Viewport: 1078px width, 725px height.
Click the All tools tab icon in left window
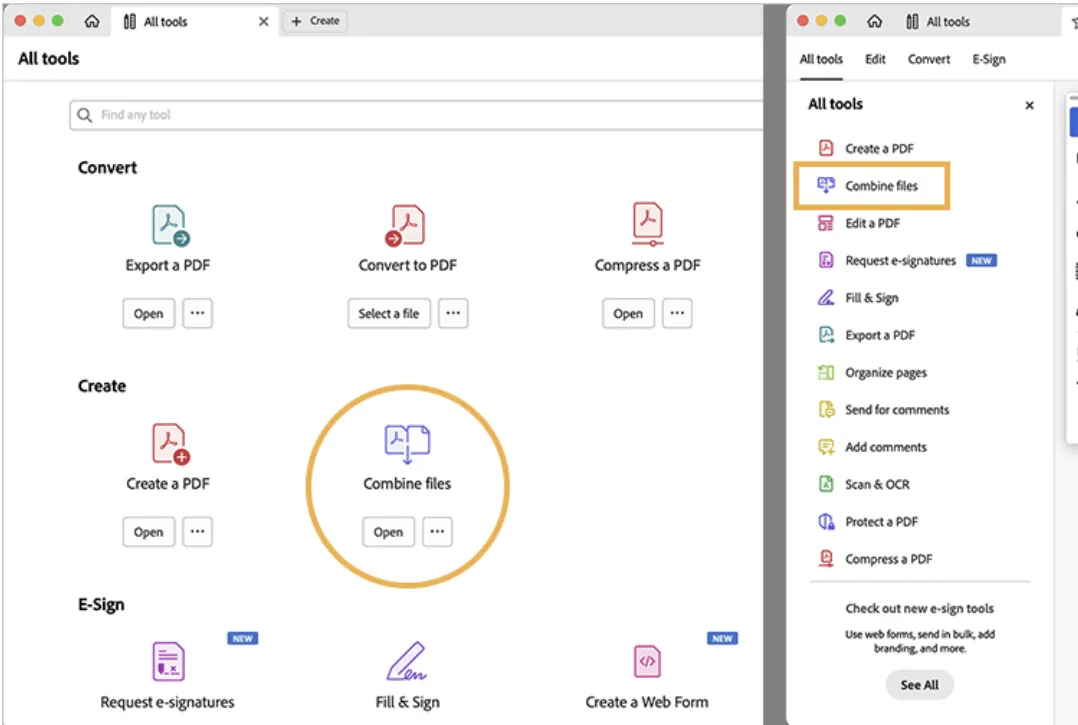129,21
